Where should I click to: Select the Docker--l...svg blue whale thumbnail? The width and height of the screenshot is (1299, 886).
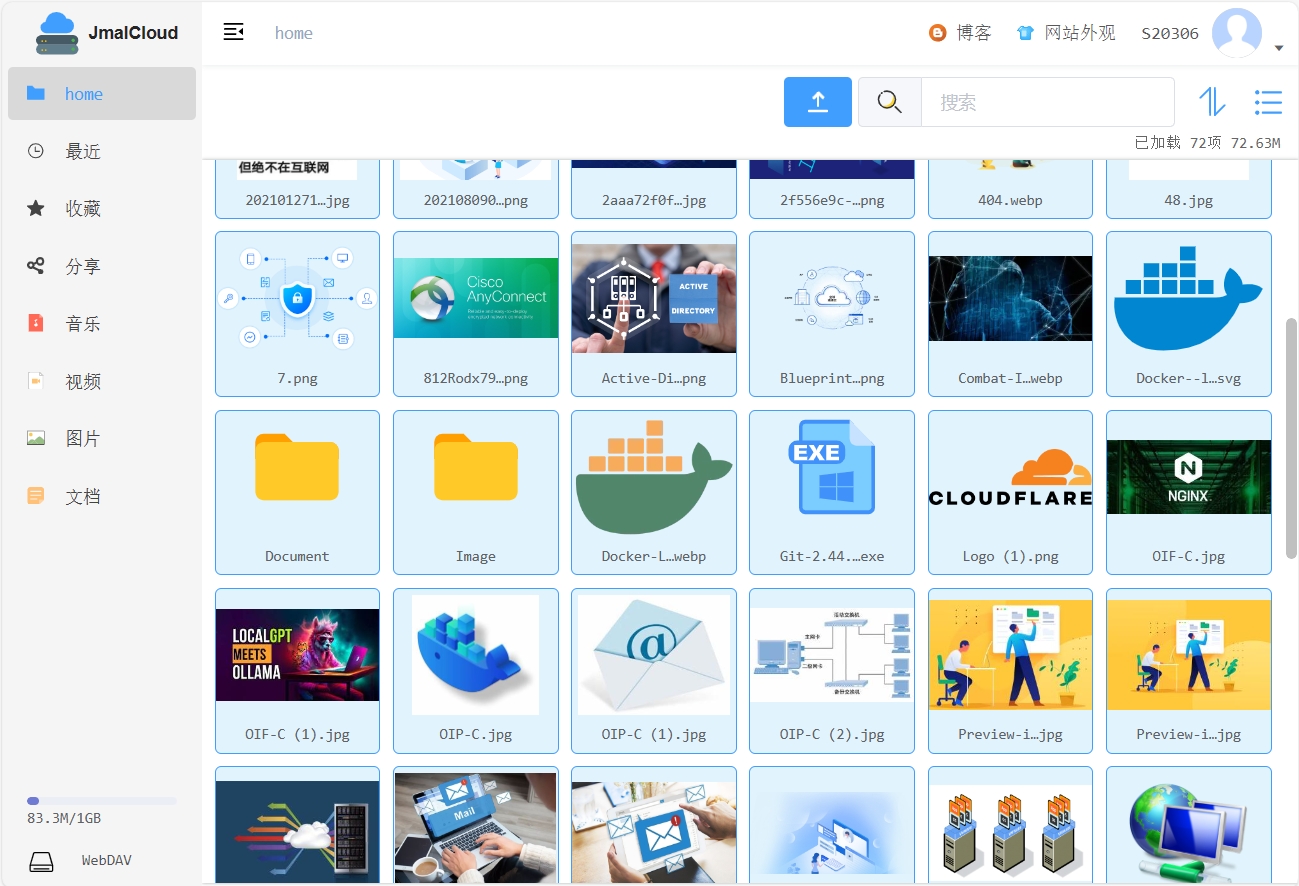[x=1189, y=298]
